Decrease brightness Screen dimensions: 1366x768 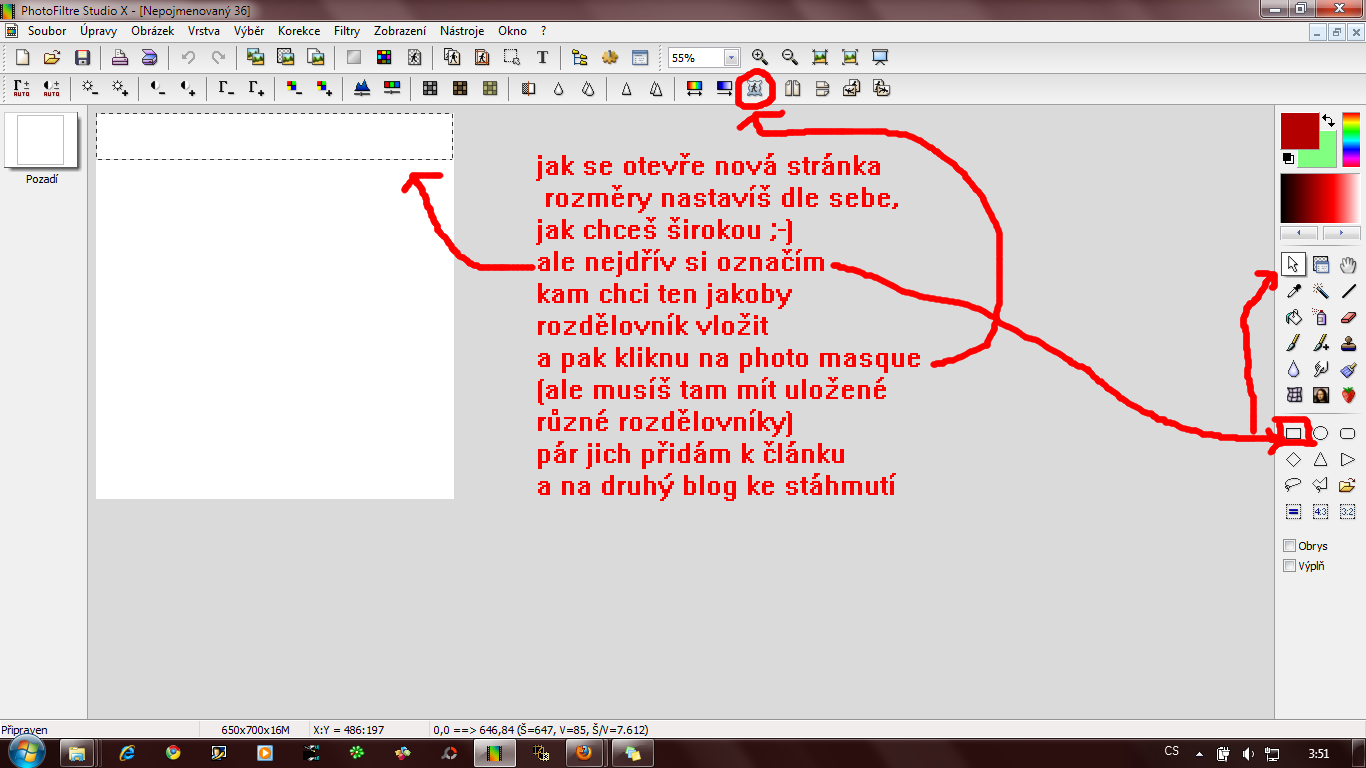(x=89, y=88)
